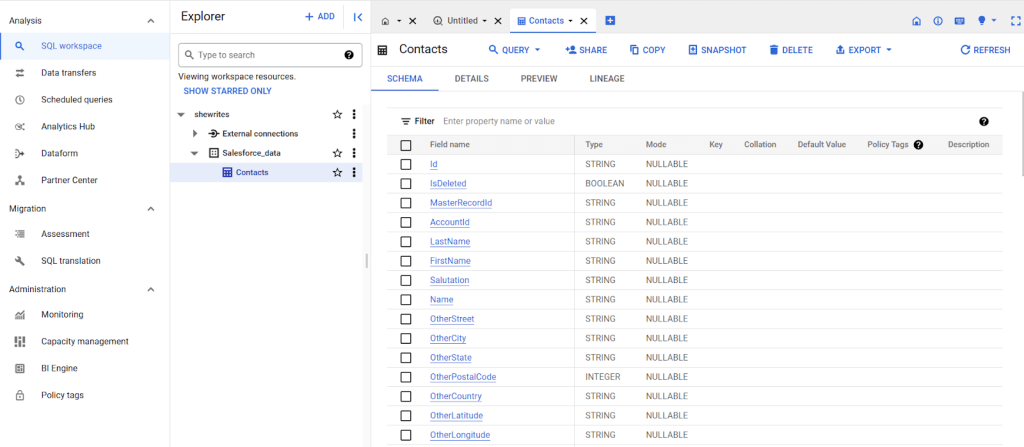Close the Contacts tab

(x=584, y=21)
